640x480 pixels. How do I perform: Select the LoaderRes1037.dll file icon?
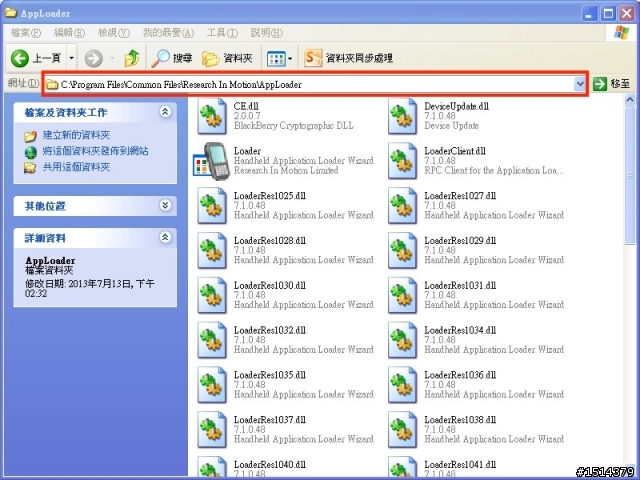(x=212, y=430)
